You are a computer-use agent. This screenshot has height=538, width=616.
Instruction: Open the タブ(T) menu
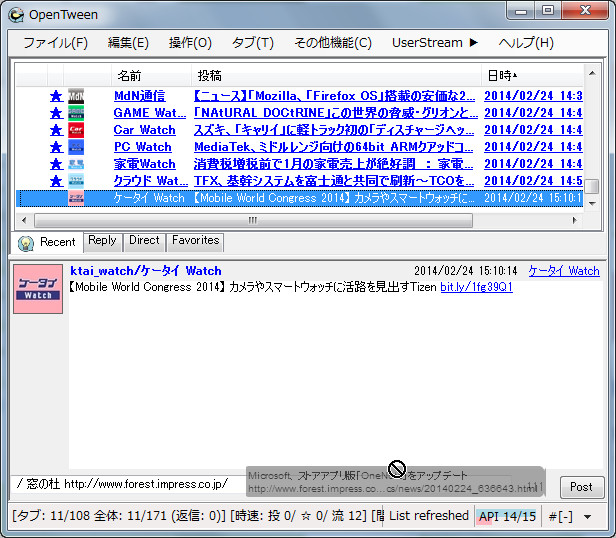coord(253,42)
